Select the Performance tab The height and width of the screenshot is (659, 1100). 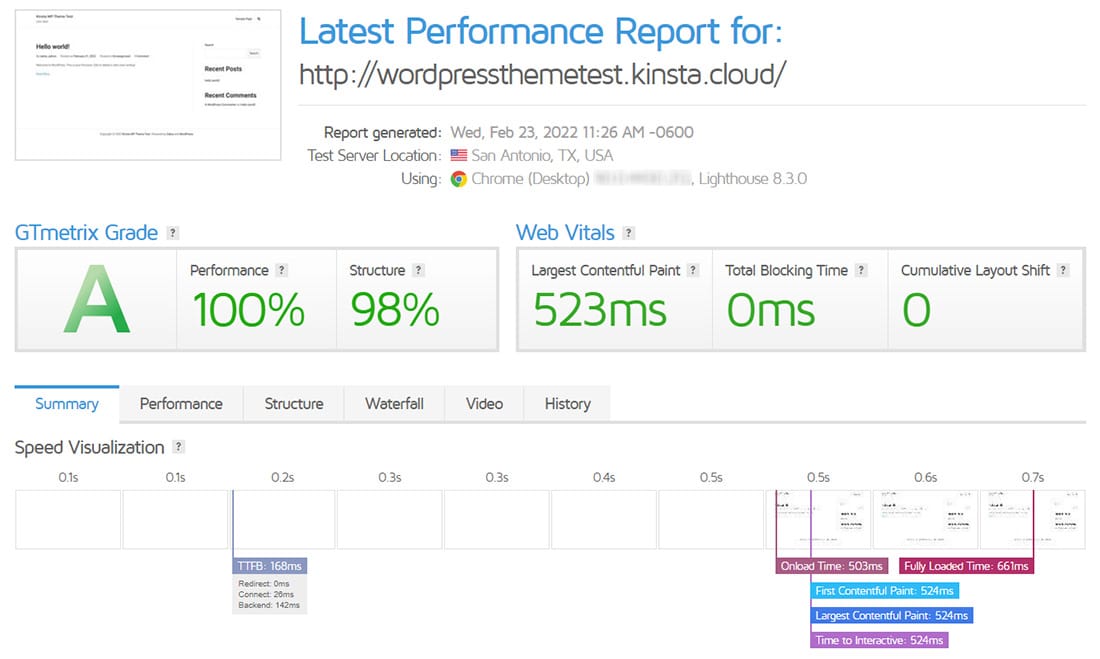click(181, 404)
